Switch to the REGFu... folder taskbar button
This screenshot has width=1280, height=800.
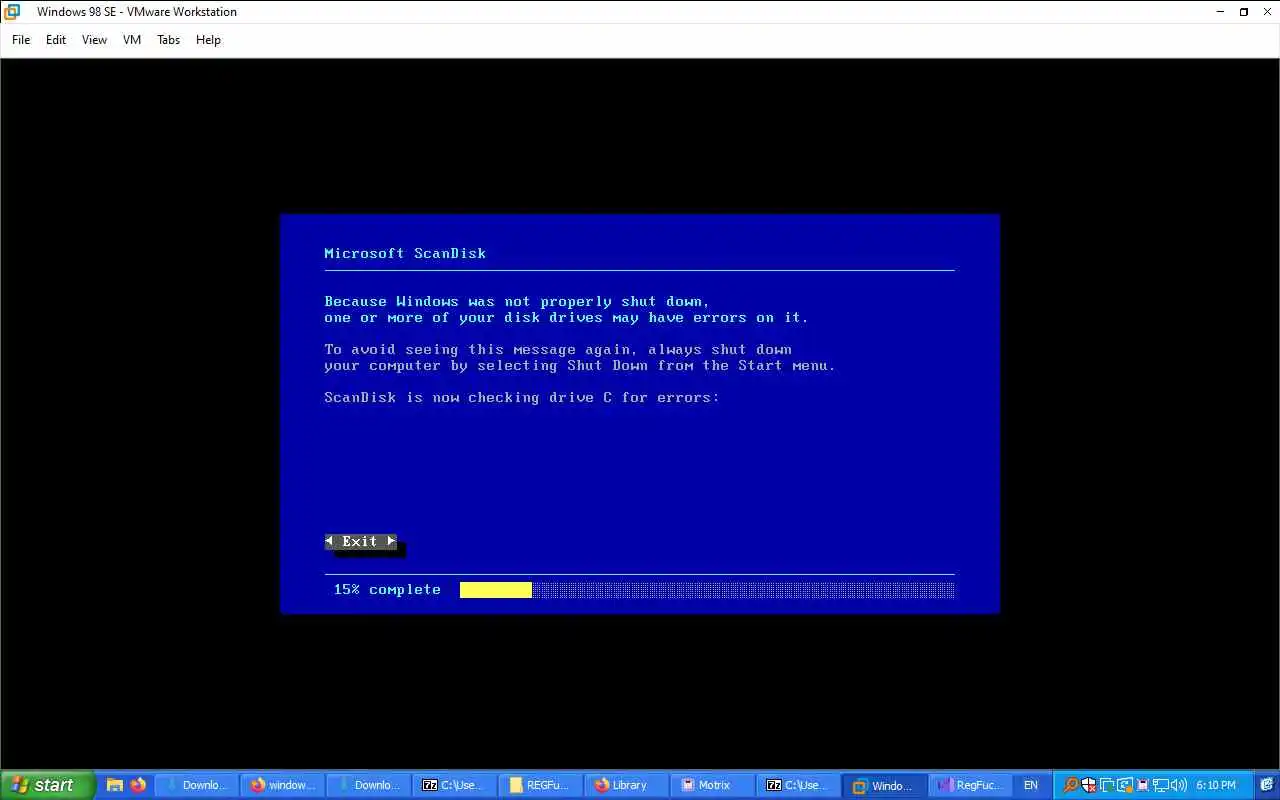[540, 785]
